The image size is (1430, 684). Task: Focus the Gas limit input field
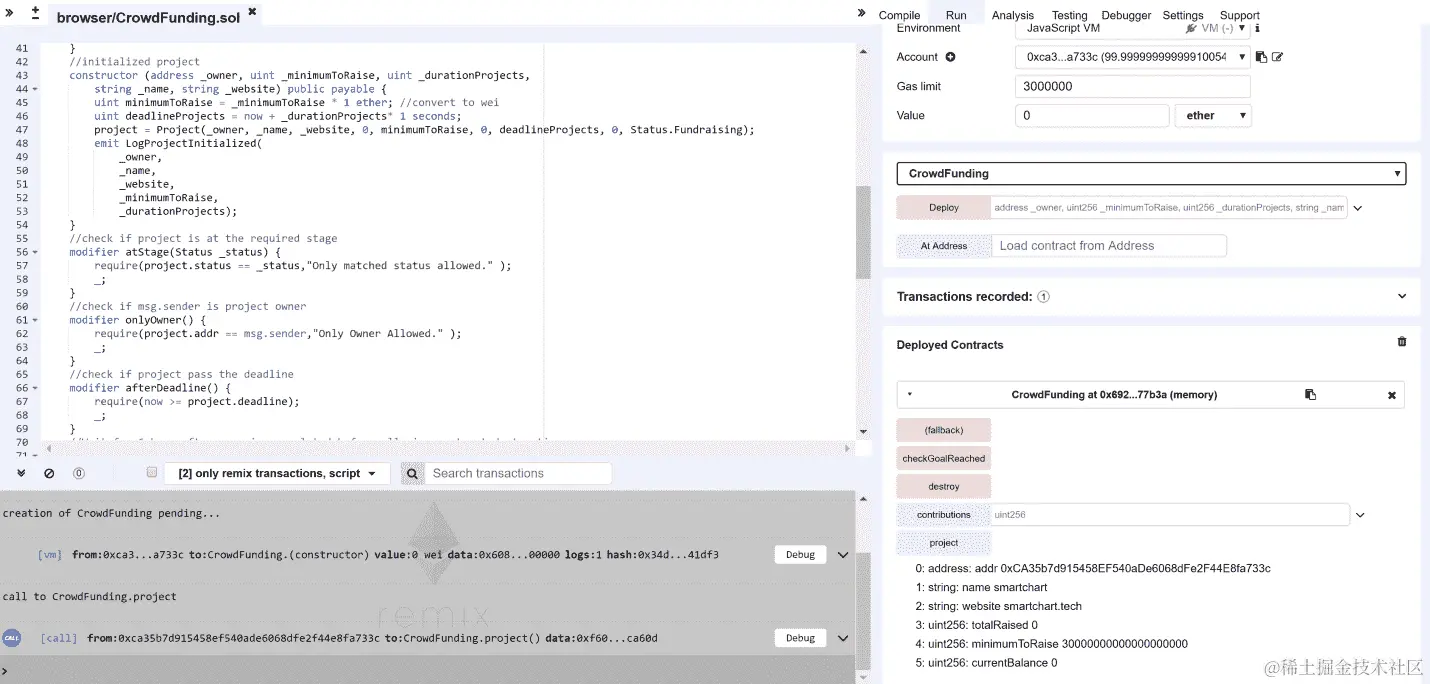[x=1133, y=87]
